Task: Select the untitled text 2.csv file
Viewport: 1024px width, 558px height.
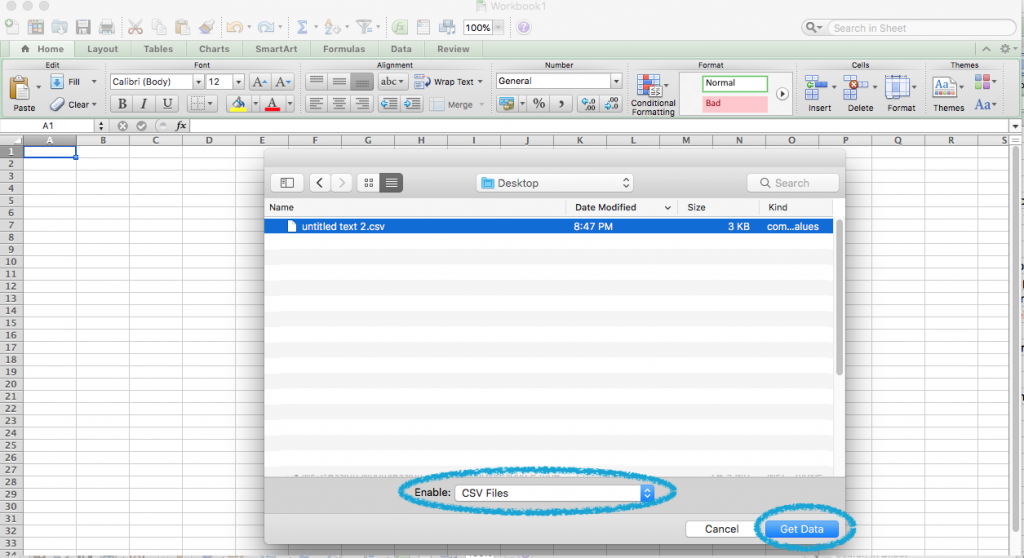Action: [x=343, y=227]
